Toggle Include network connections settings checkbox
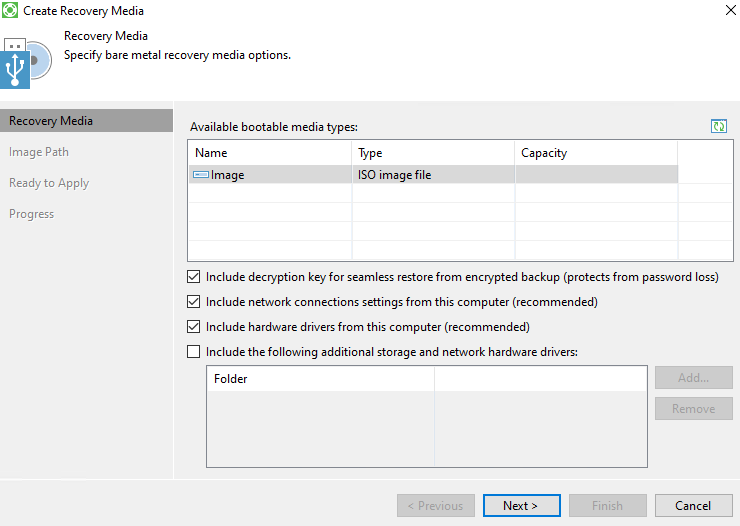Image resolution: width=740 pixels, height=526 pixels. pyautogui.click(x=193, y=302)
